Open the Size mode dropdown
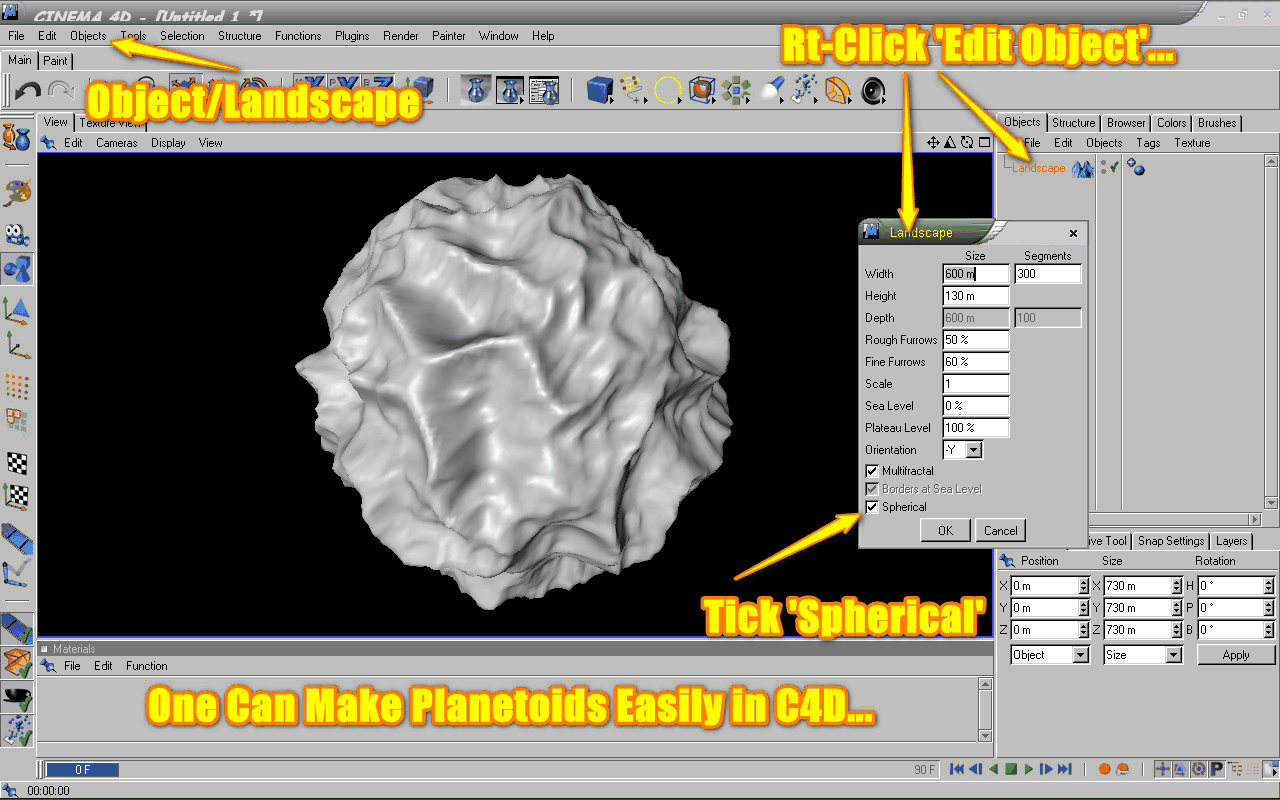 (1143, 655)
